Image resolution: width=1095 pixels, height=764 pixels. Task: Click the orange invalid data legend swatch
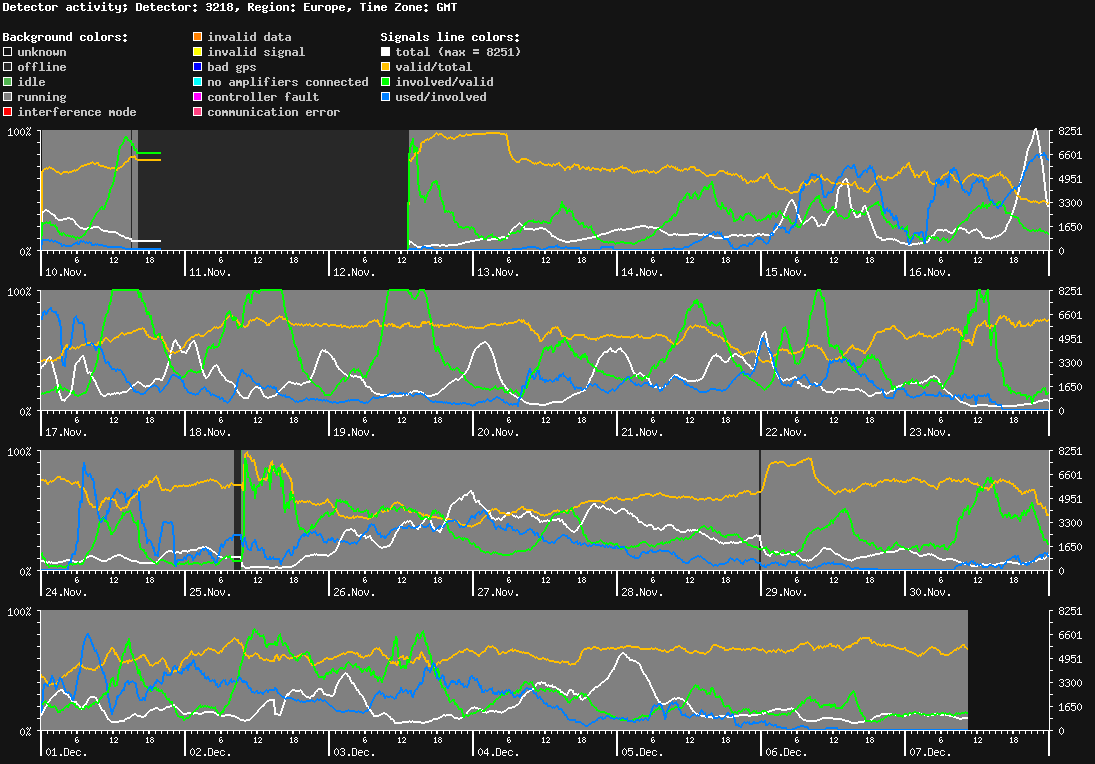197,37
